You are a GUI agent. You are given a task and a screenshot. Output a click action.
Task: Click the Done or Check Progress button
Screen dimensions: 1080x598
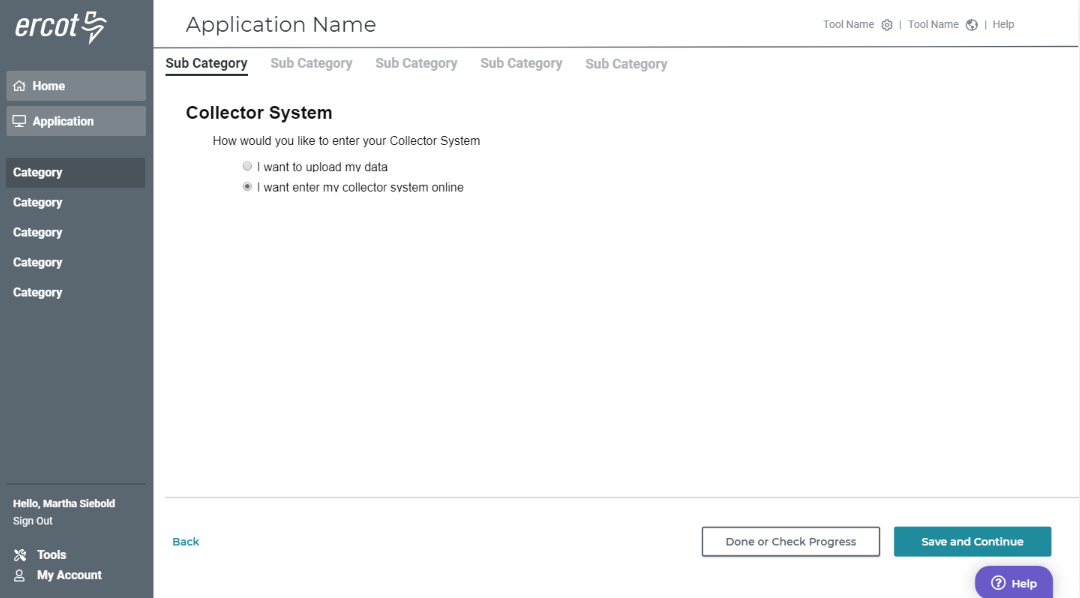[790, 541]
